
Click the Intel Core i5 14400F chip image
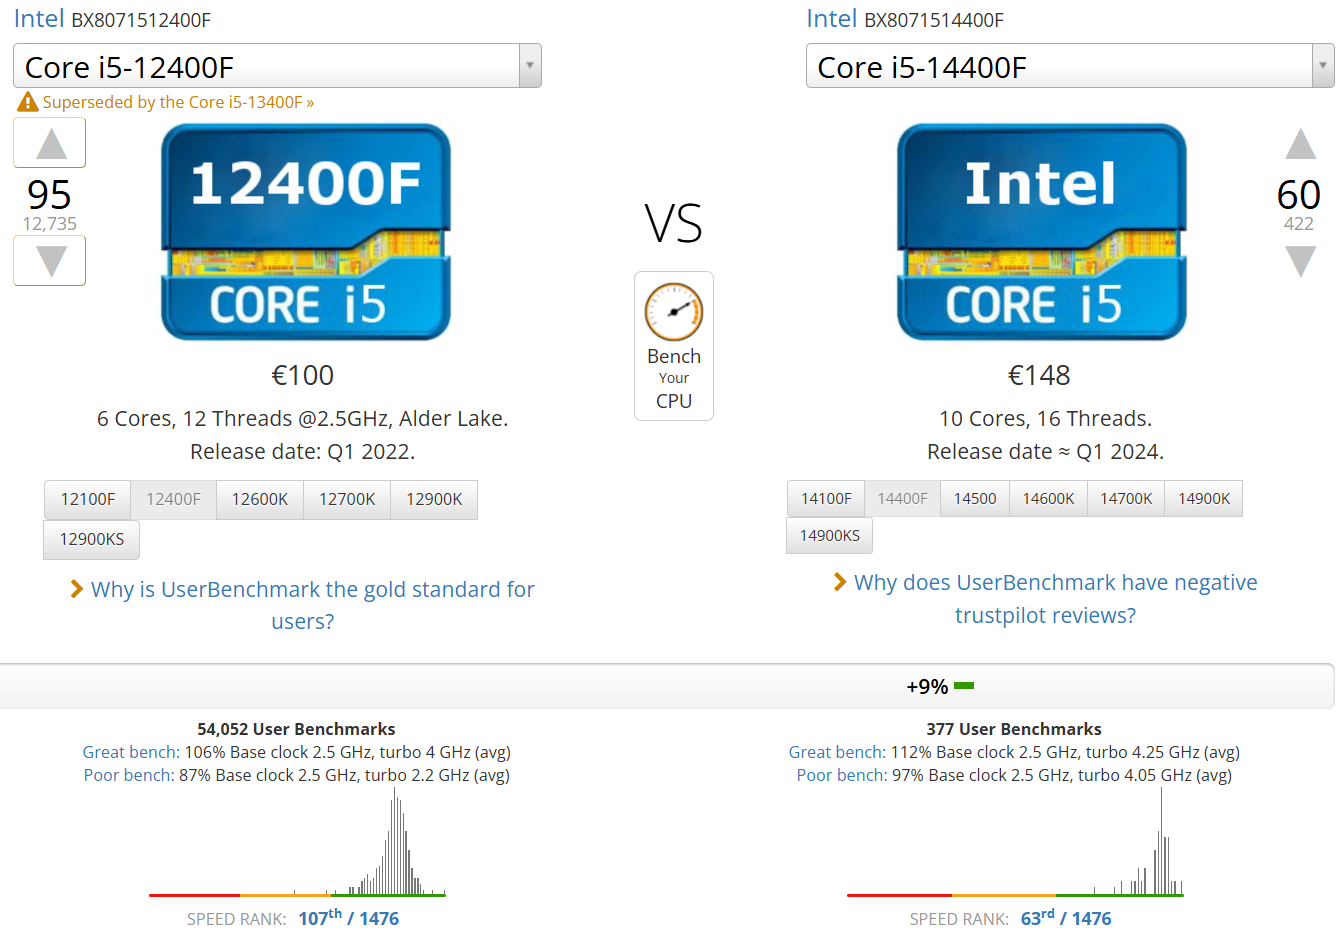(x=1041, y=232)
